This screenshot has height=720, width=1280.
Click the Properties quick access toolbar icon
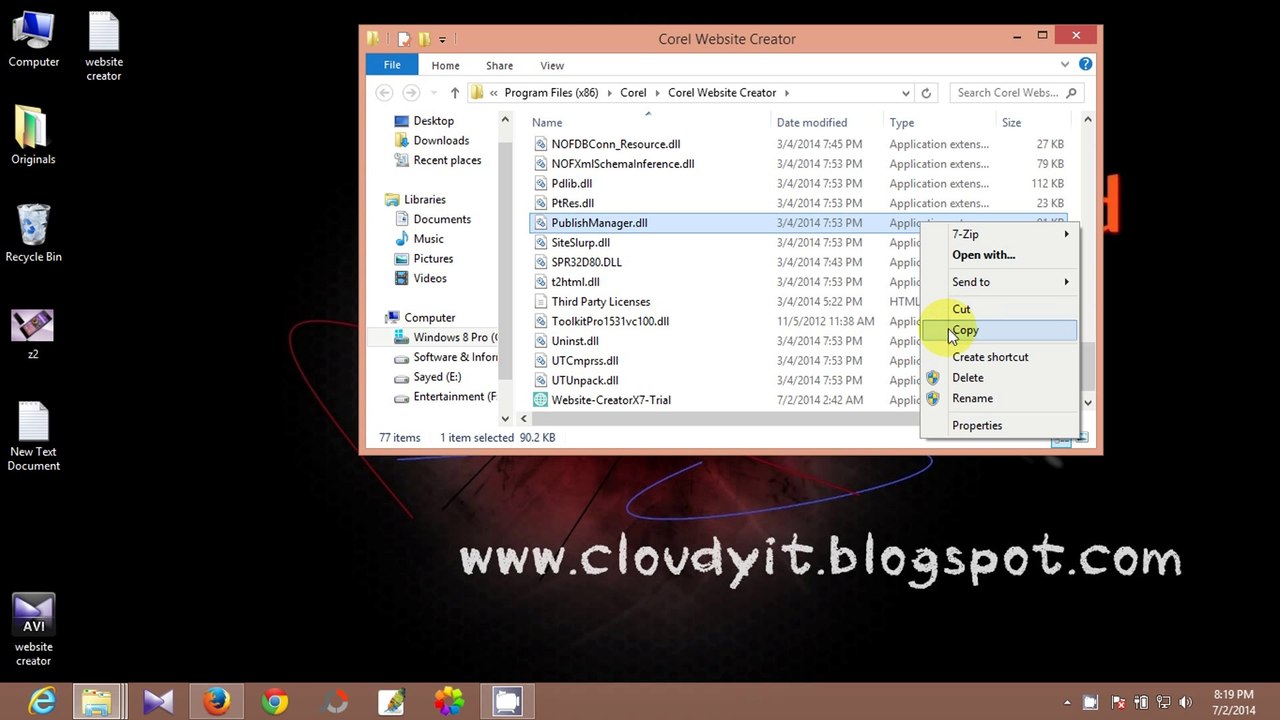(x=403, y=39)
